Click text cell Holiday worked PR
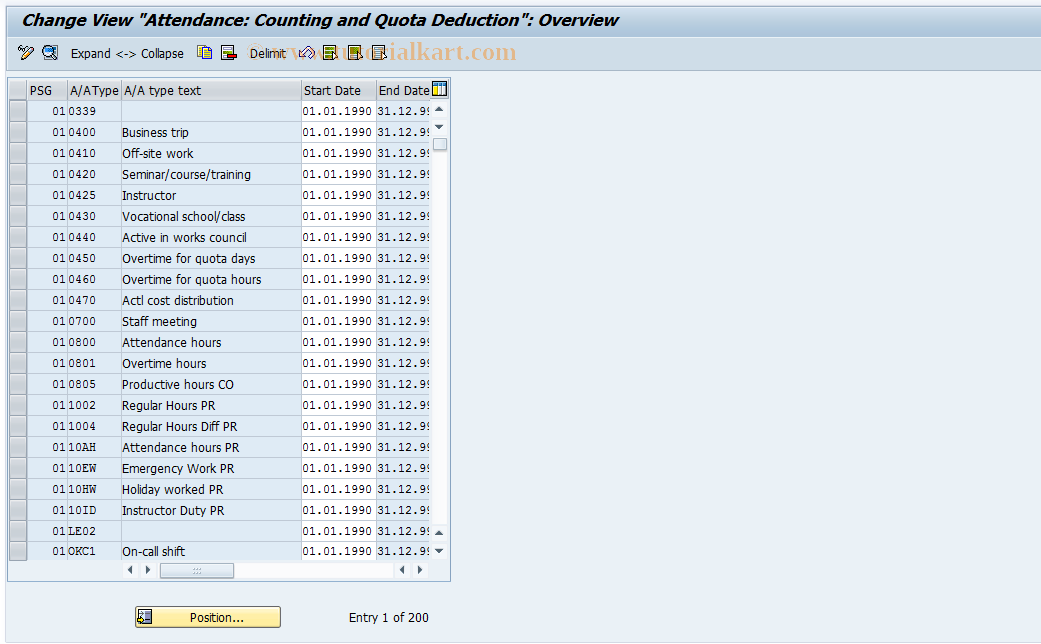 point(211,490)
